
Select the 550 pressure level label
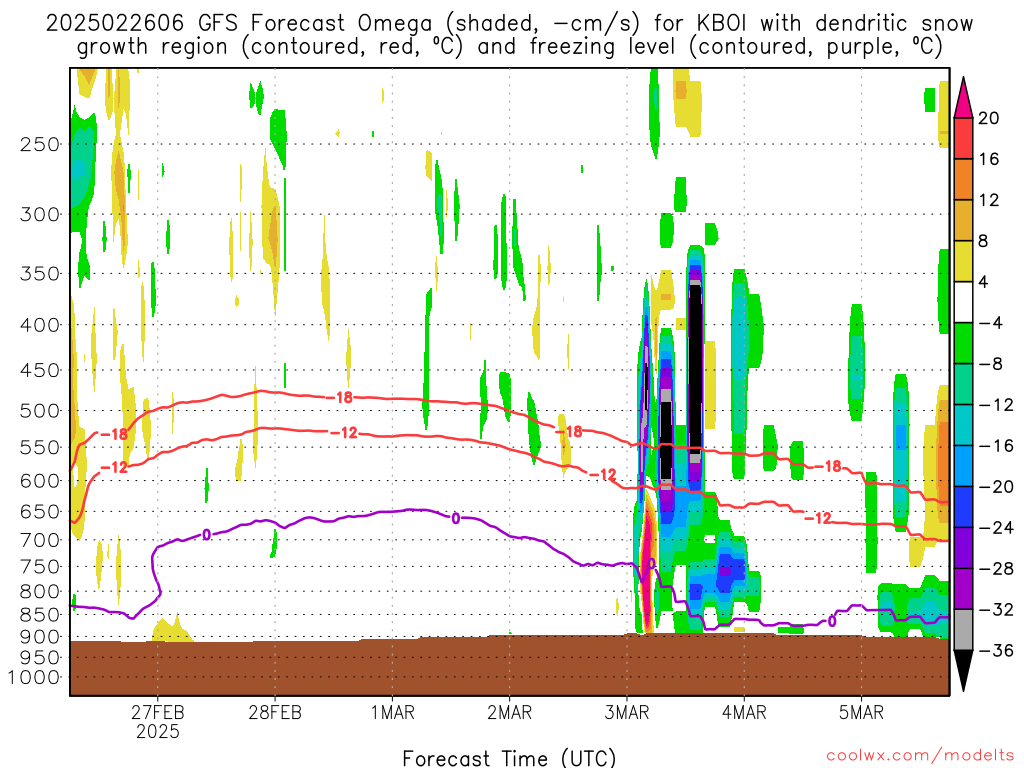(40, 447)
